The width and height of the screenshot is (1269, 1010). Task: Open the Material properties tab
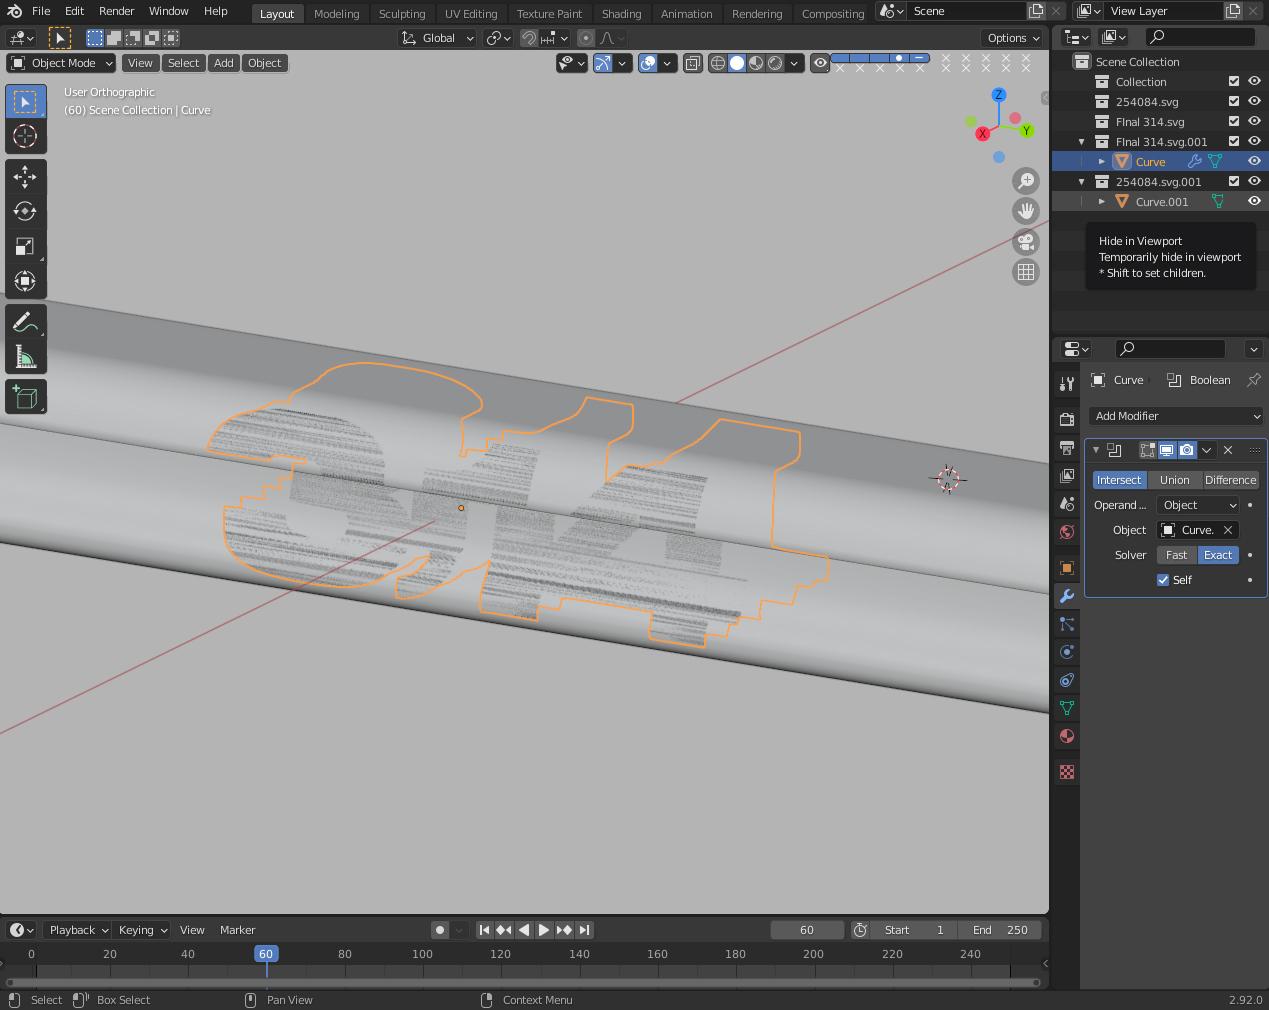tap(1067, 736)
